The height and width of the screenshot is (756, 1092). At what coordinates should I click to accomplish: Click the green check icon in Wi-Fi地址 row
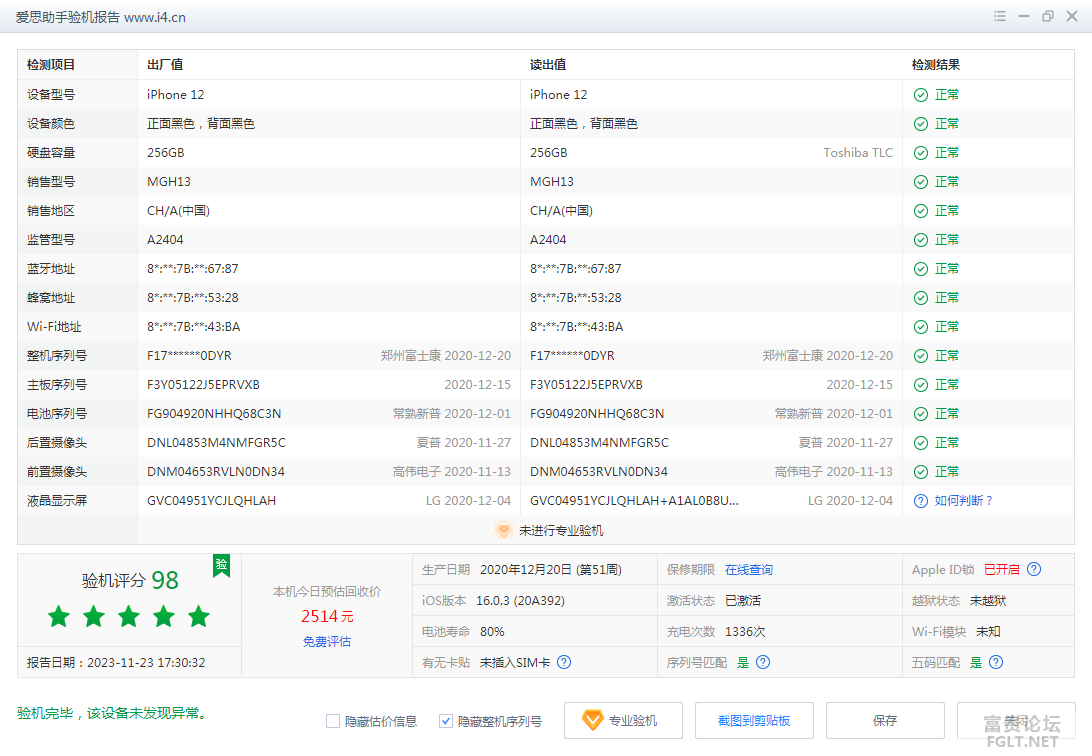click(921, 327)
